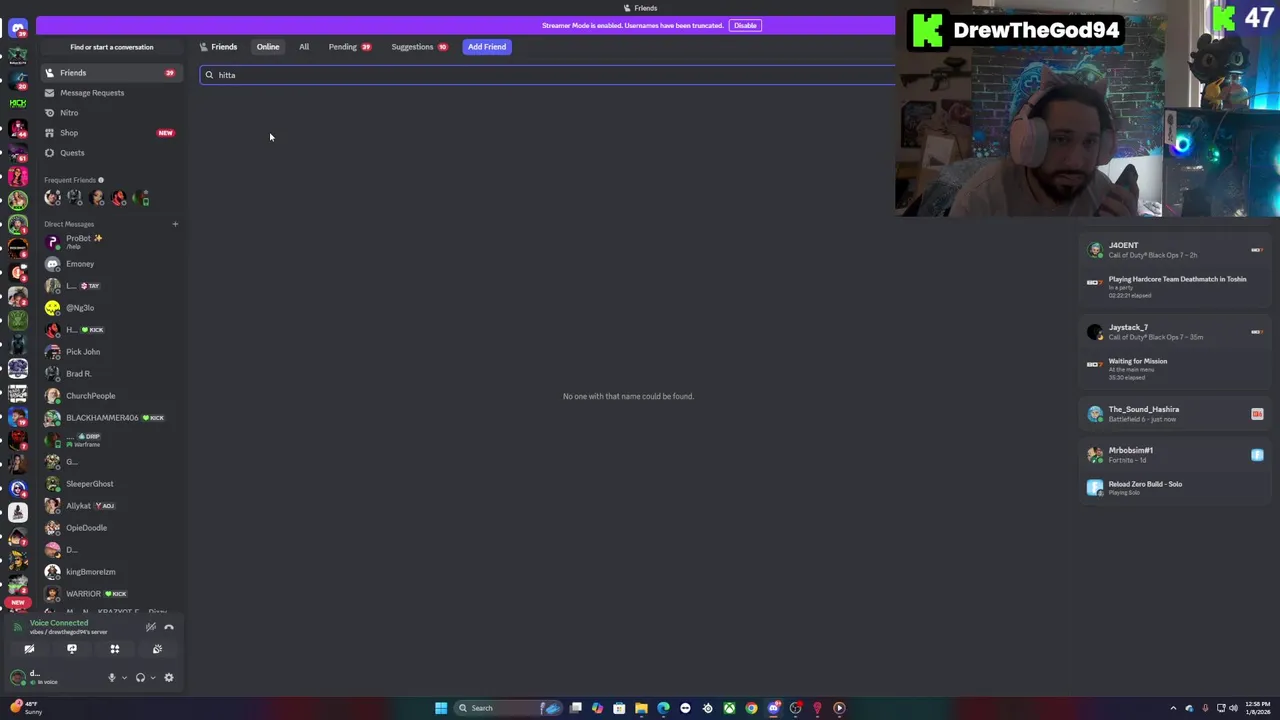
Task: Open the Activities launcher icon
Action: (x=114, y=649)
